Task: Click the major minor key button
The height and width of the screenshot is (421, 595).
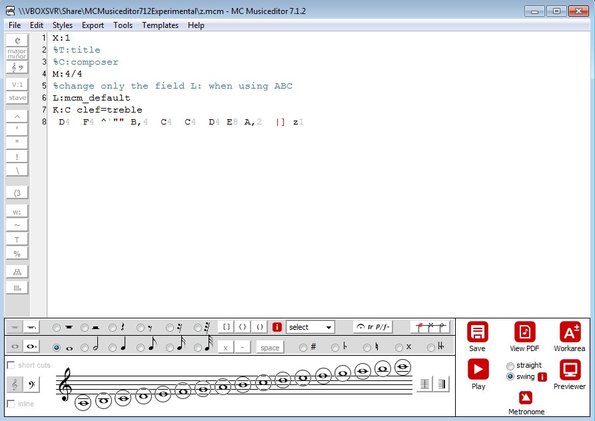Action: 17,54
